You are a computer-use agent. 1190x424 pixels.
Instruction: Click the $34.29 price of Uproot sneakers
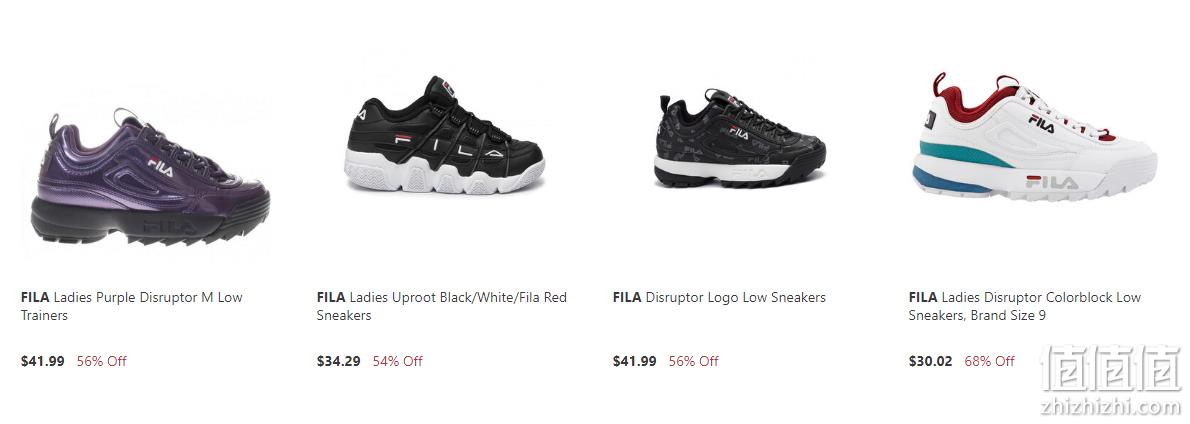[338, 361]
